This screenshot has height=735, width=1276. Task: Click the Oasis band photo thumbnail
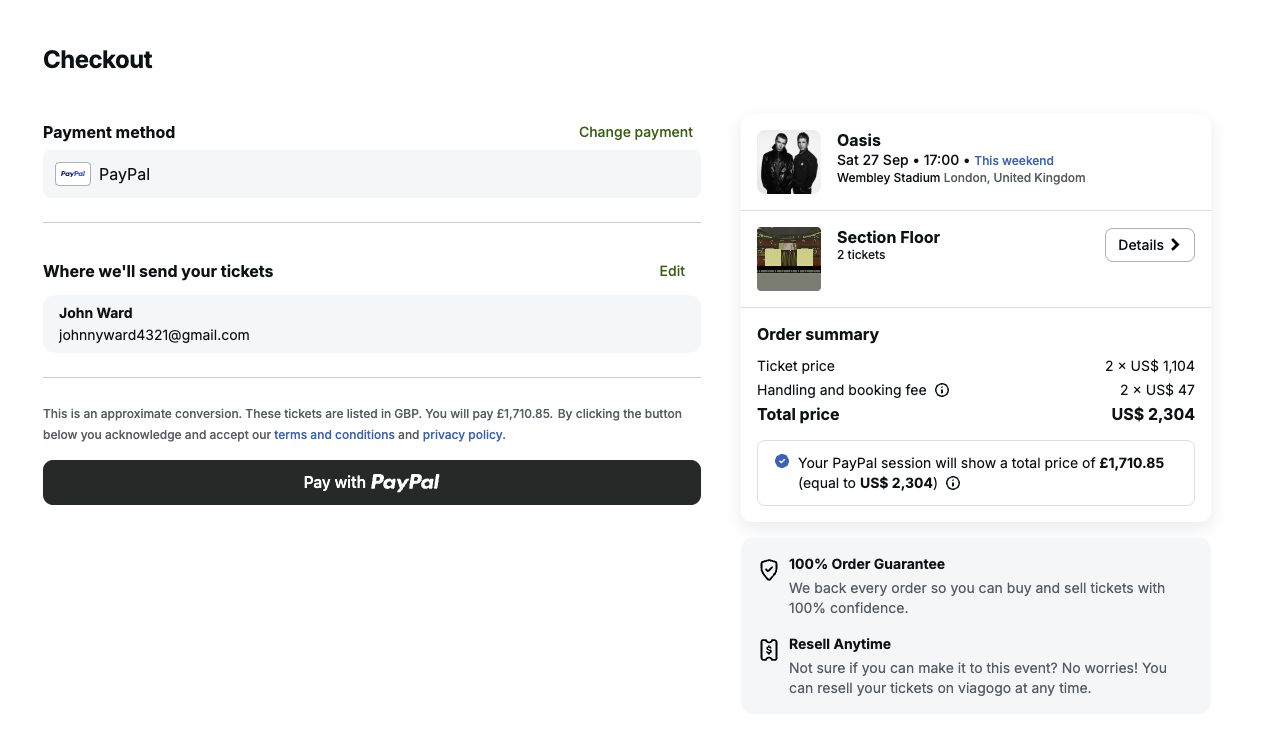tap(788, 162)
